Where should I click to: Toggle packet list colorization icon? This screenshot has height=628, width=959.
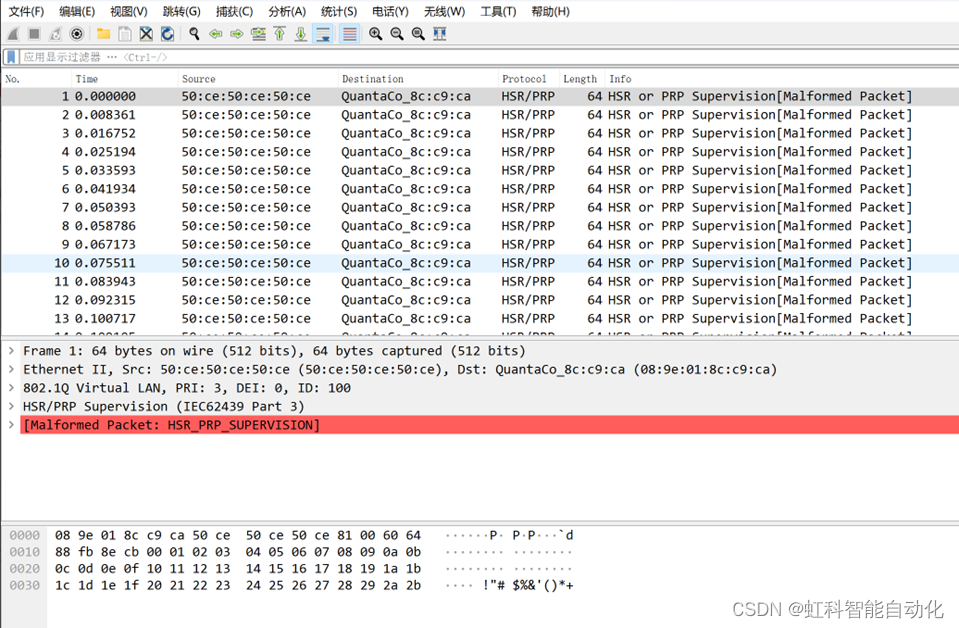[349, 34]
